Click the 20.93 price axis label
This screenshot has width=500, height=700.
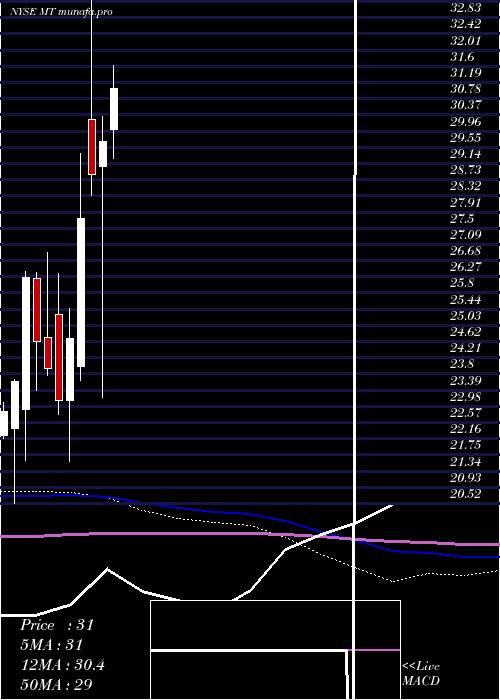[466, 477]
